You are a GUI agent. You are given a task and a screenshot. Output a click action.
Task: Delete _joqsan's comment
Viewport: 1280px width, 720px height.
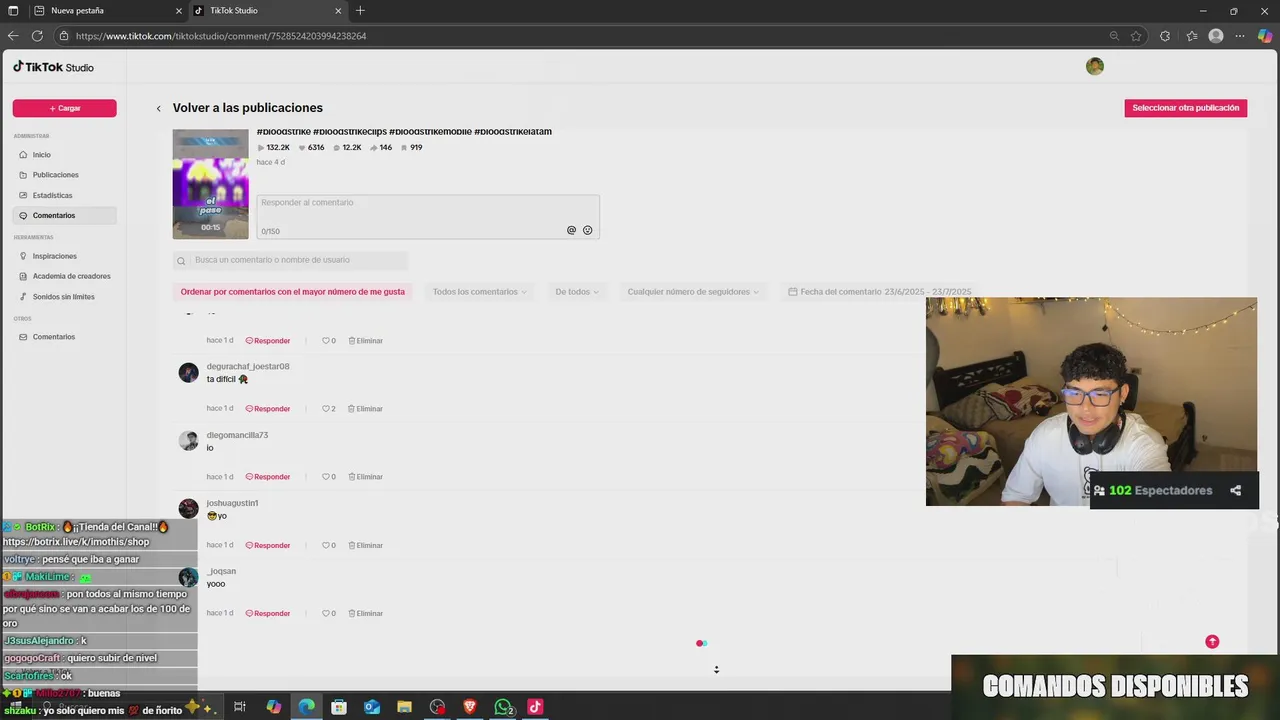pos(365,613)
